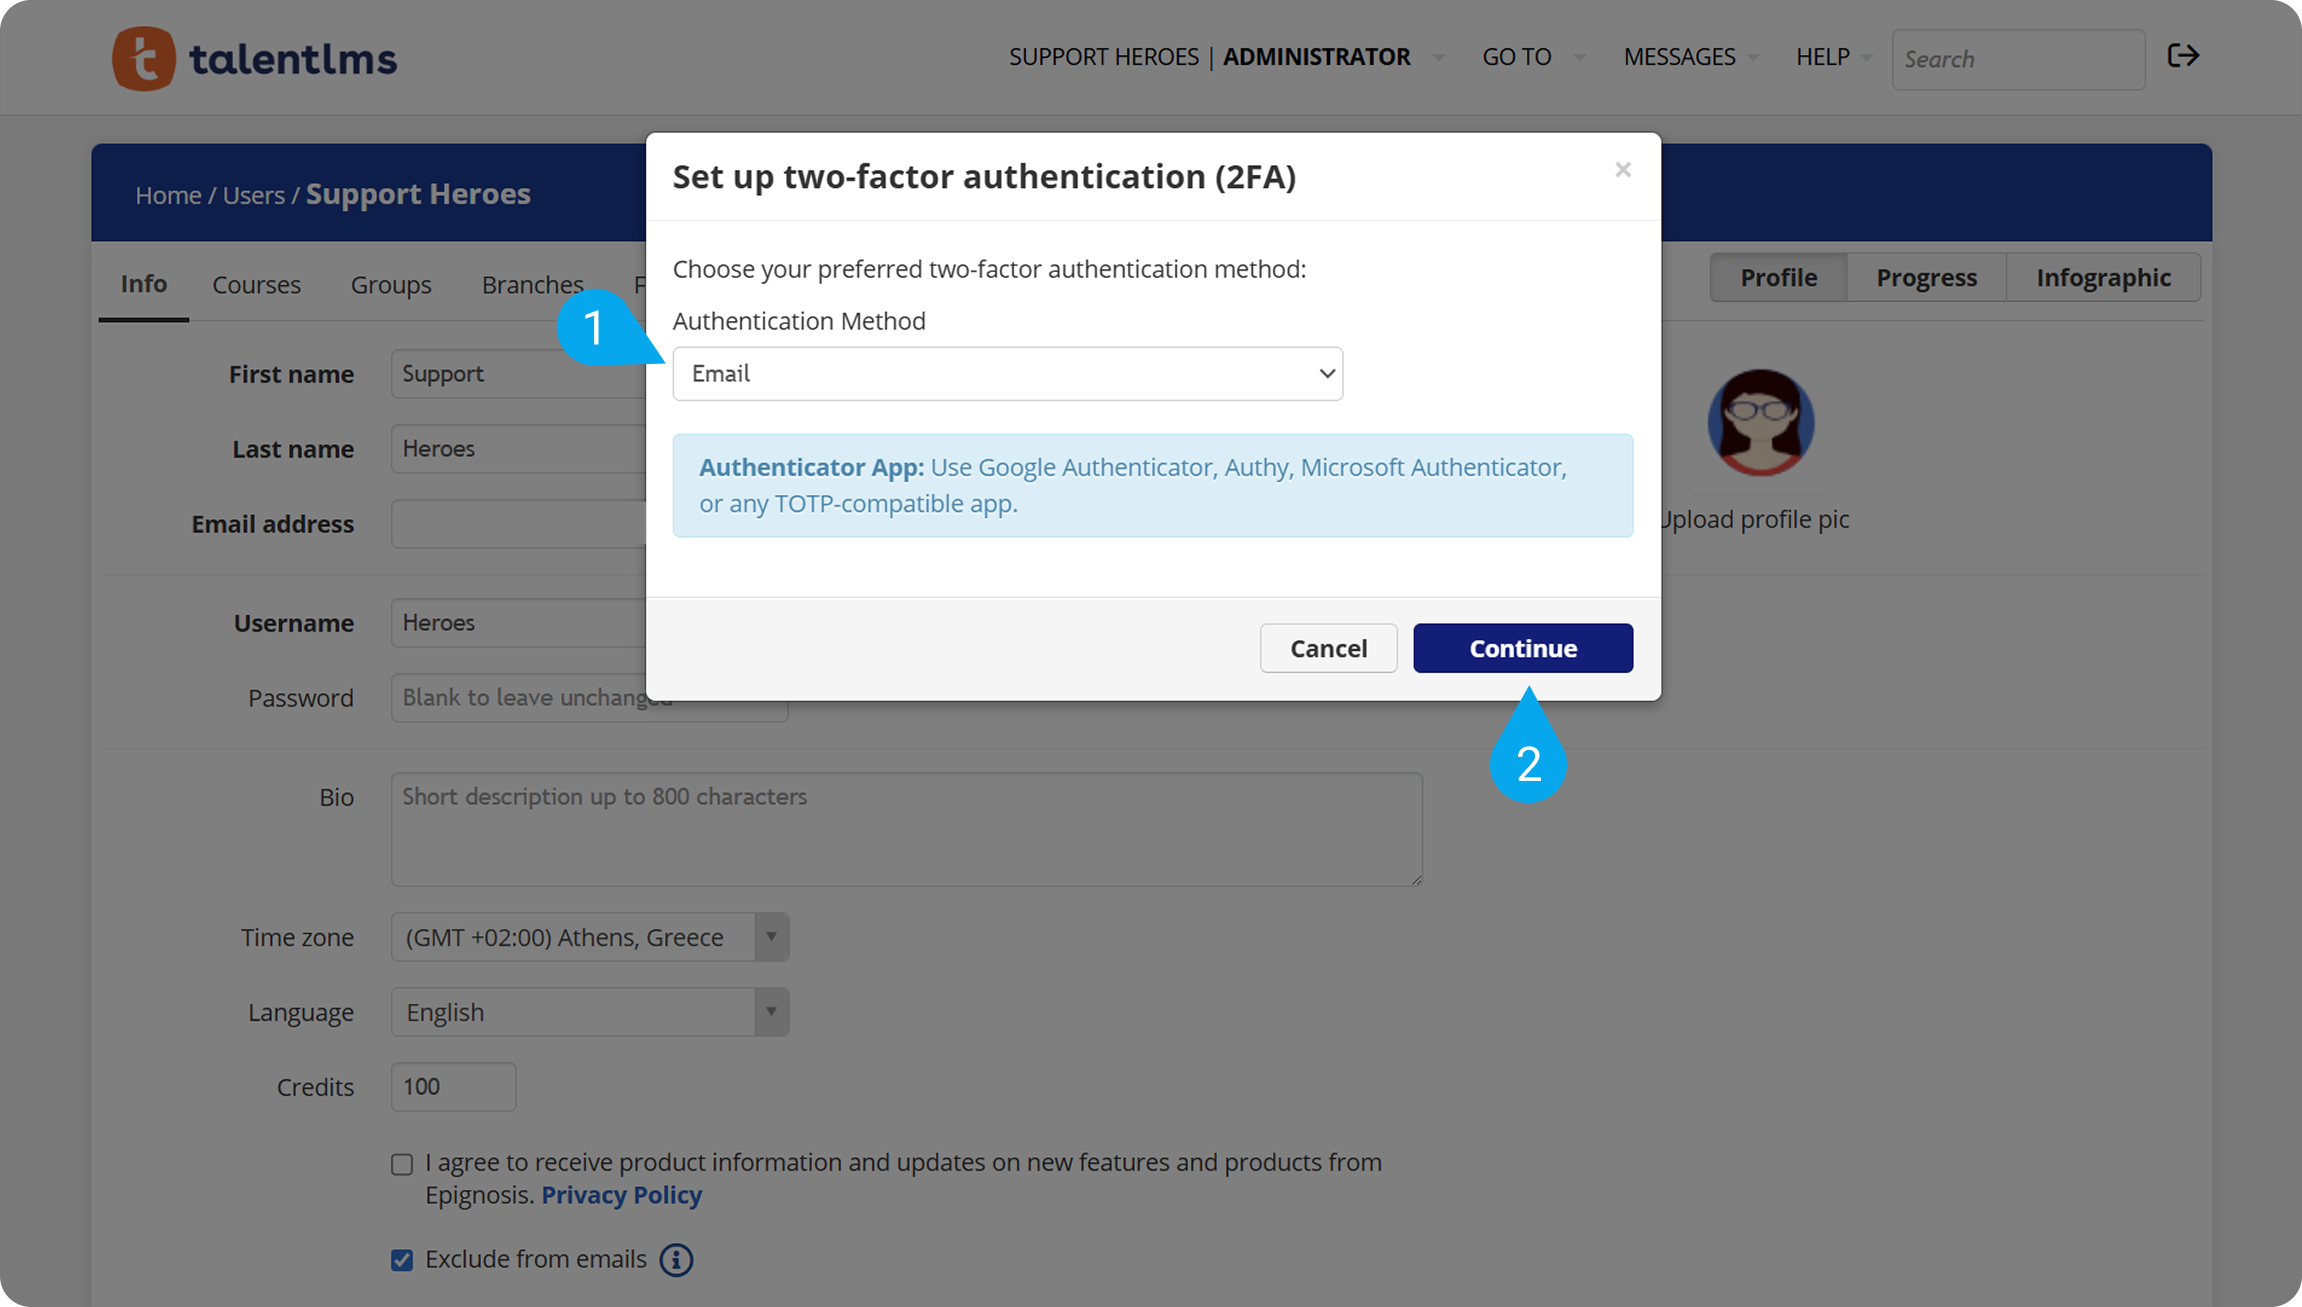Click the sign-out icon in the top corner
Image resolution: width=2302 pixels, height=1307 pixels.
click(2184, 57)
